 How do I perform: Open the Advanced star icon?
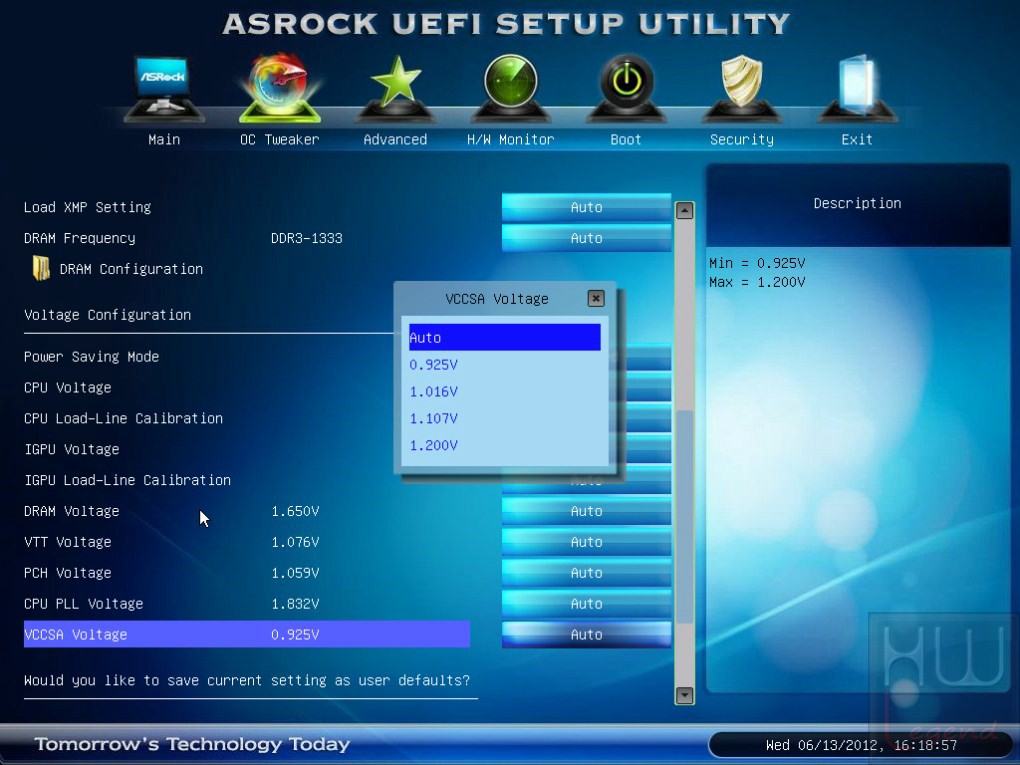(x=395, y=88)
